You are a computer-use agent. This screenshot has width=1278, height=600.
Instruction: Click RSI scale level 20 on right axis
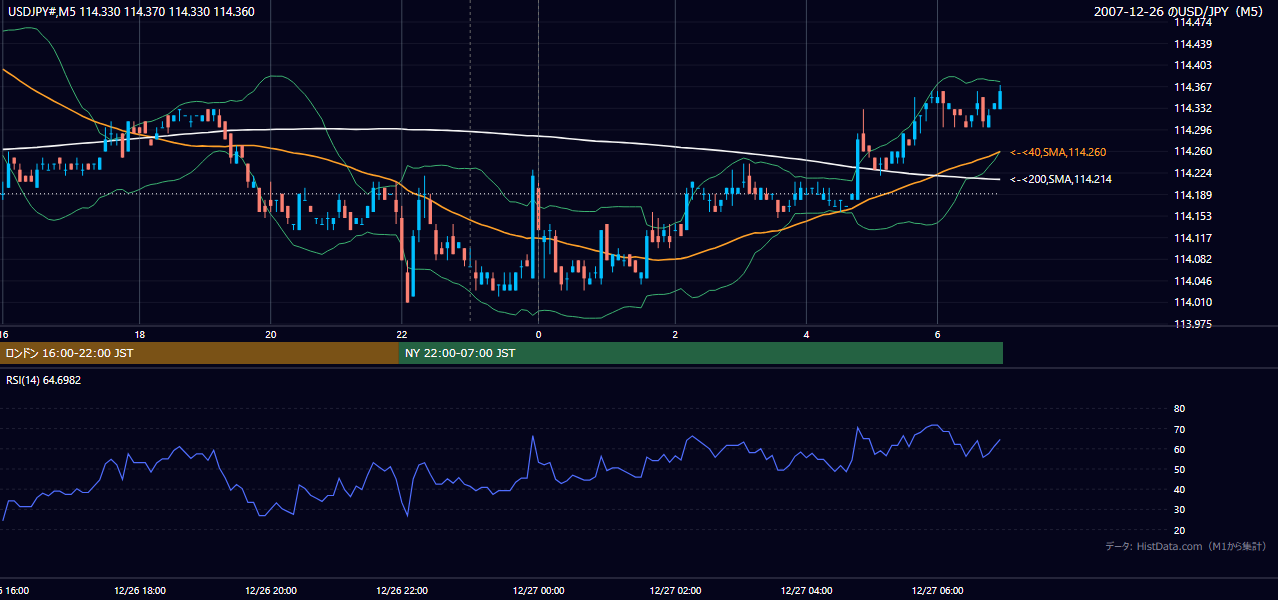coord(1179,531)
